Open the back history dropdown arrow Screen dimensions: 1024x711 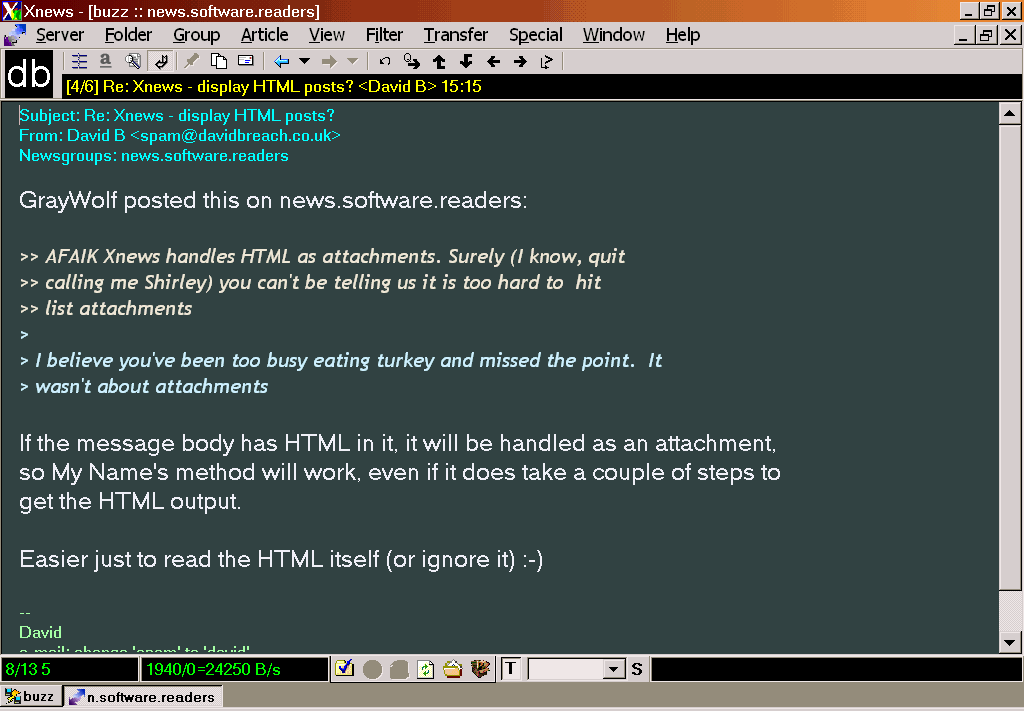(x=304, y=61)
